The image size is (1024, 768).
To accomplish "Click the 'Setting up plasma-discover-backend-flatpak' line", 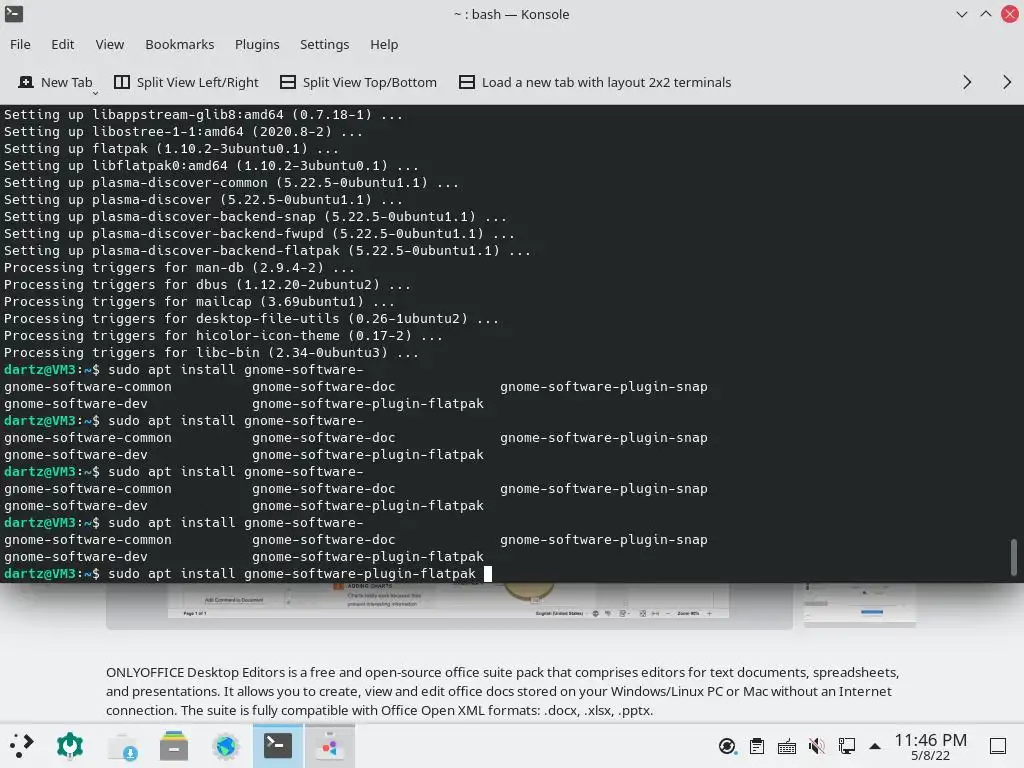I will [267, 251].
